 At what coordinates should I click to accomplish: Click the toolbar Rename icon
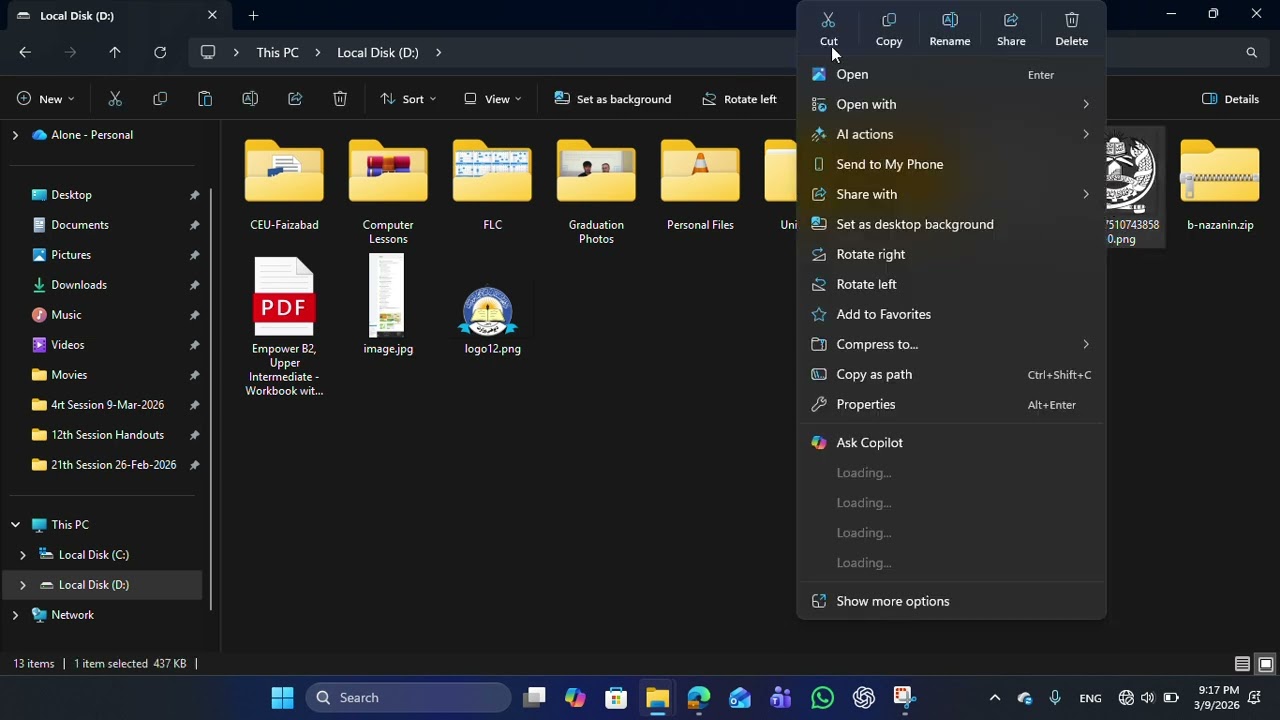pos(250,99)
